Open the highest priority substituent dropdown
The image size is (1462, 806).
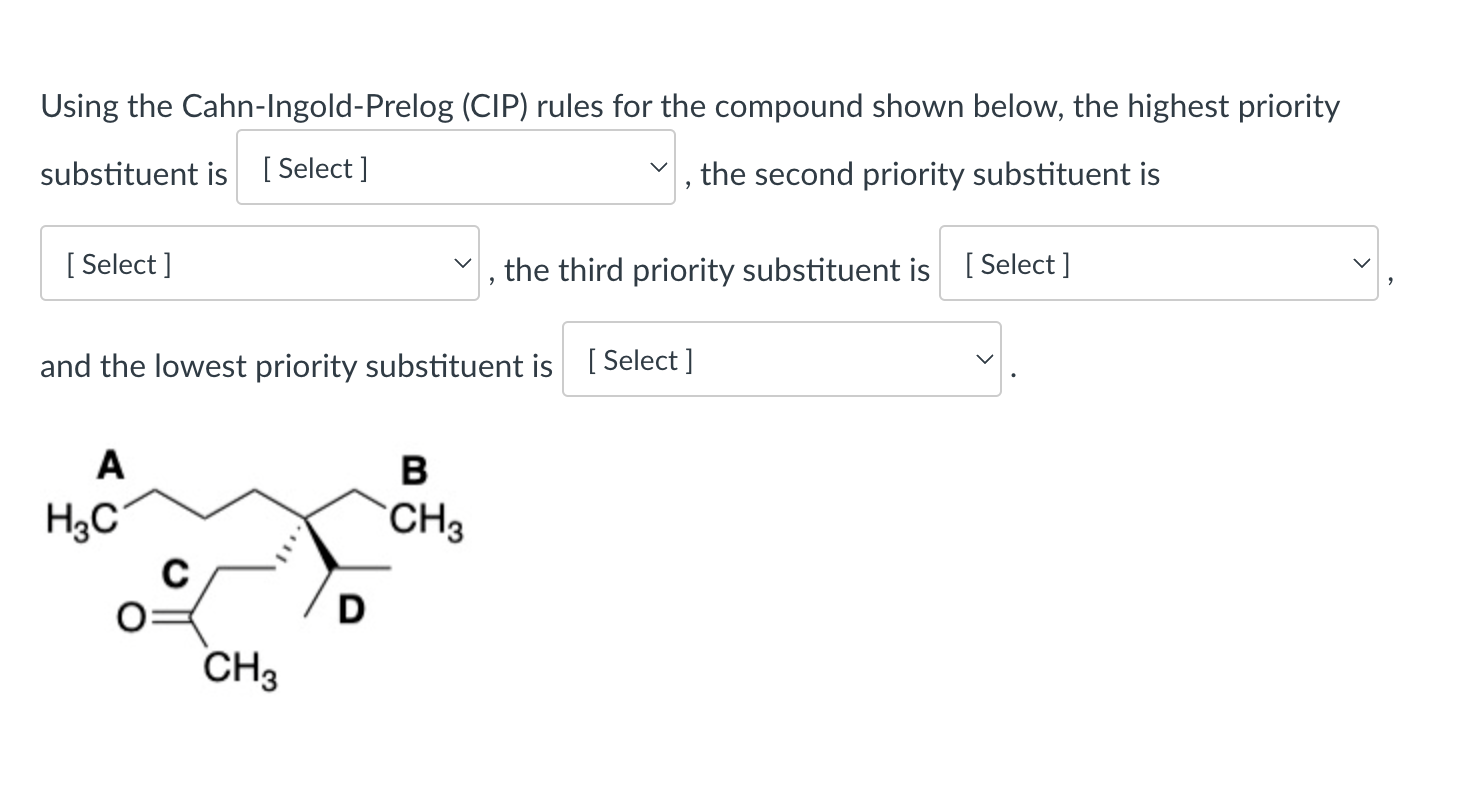pyautogui.click(x=455, y=168)
